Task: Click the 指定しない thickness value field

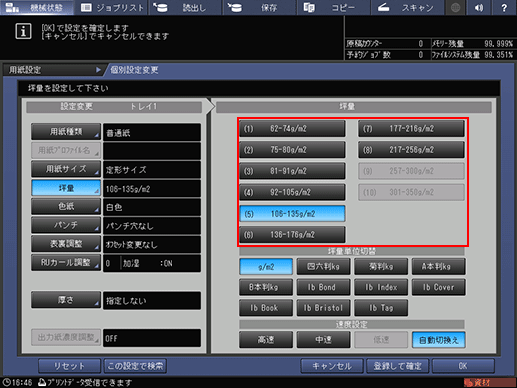Action: tap(152, 301)
